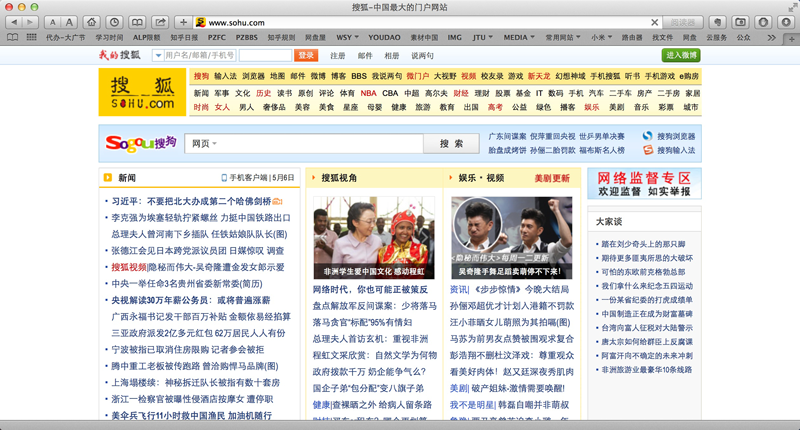Open the 网页 search type dropdown
The height and width of the screenshot is (430, 800).
click(x=204, y=144)
